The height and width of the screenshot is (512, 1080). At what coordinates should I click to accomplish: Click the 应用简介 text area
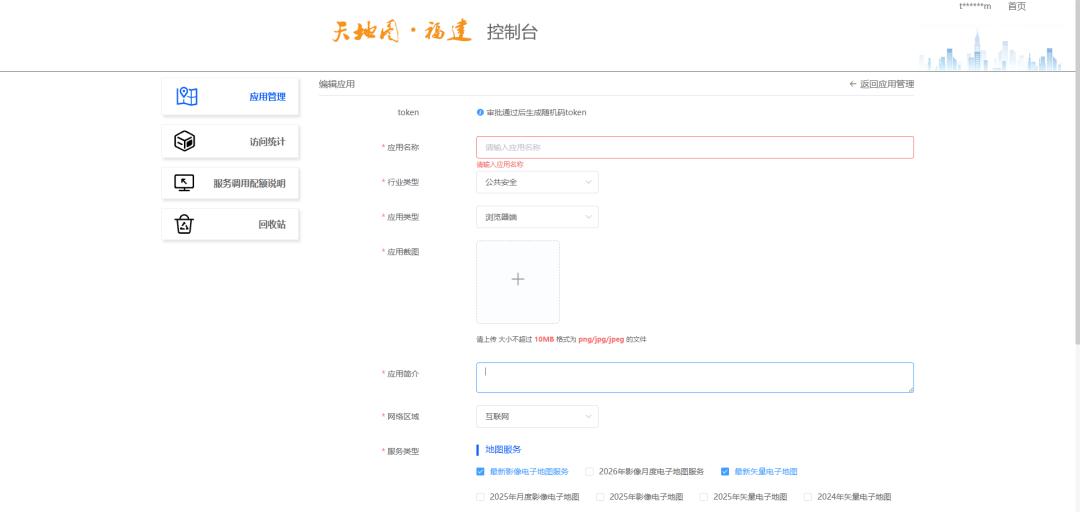[x=695, y=378]
